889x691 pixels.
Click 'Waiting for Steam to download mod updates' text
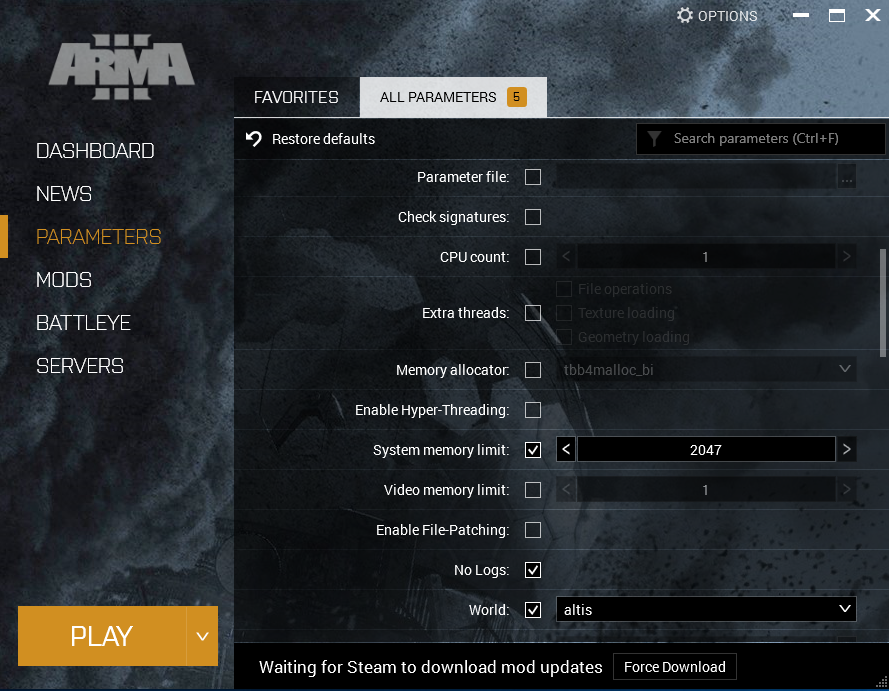coord(430,667)
